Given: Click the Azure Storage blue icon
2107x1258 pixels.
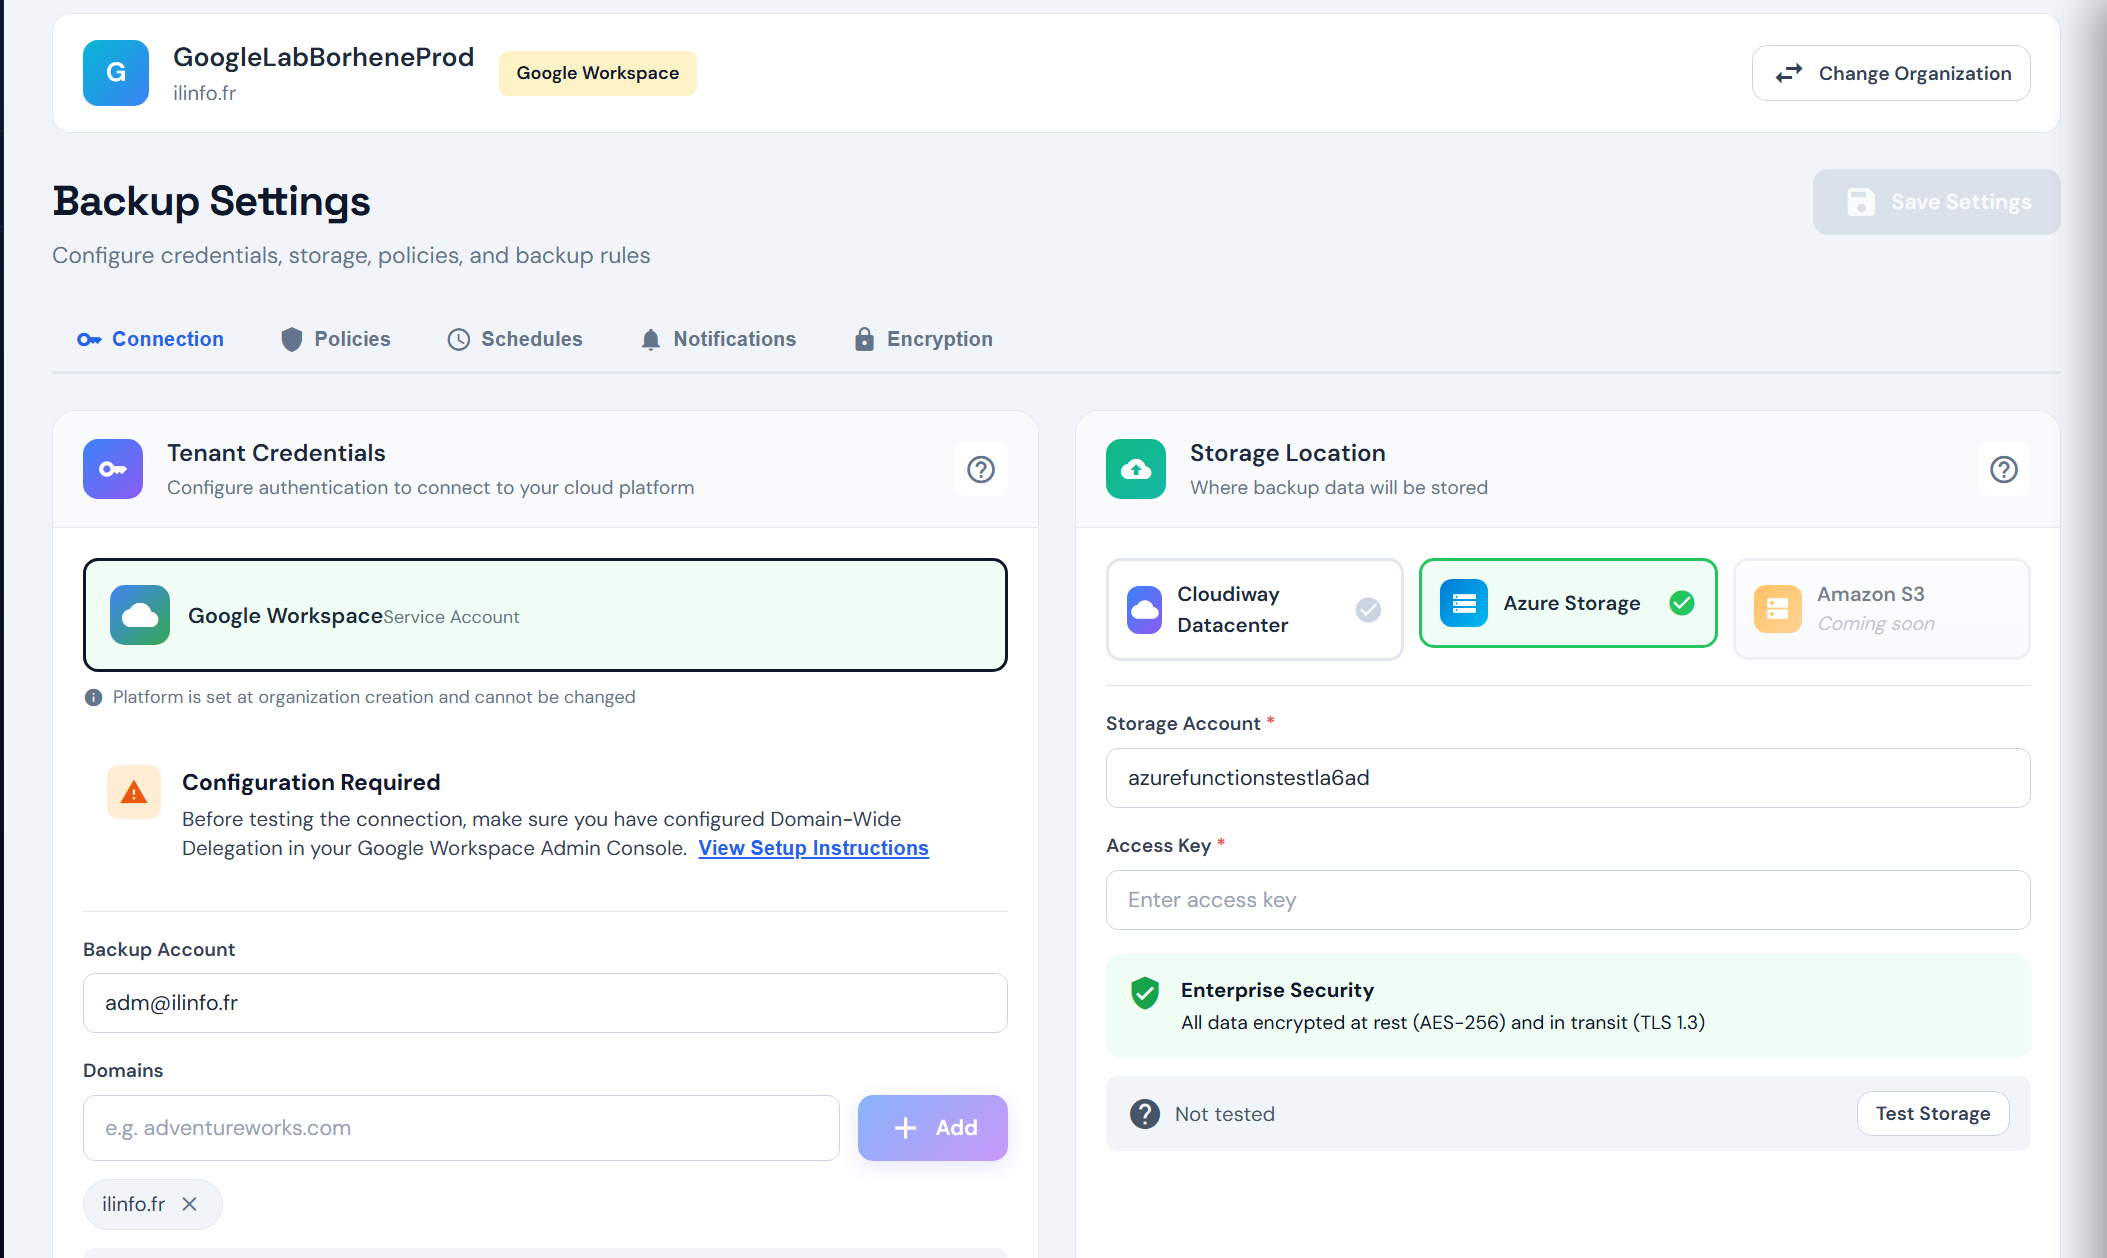Looking at the screenshot, I should [1464, 603].
